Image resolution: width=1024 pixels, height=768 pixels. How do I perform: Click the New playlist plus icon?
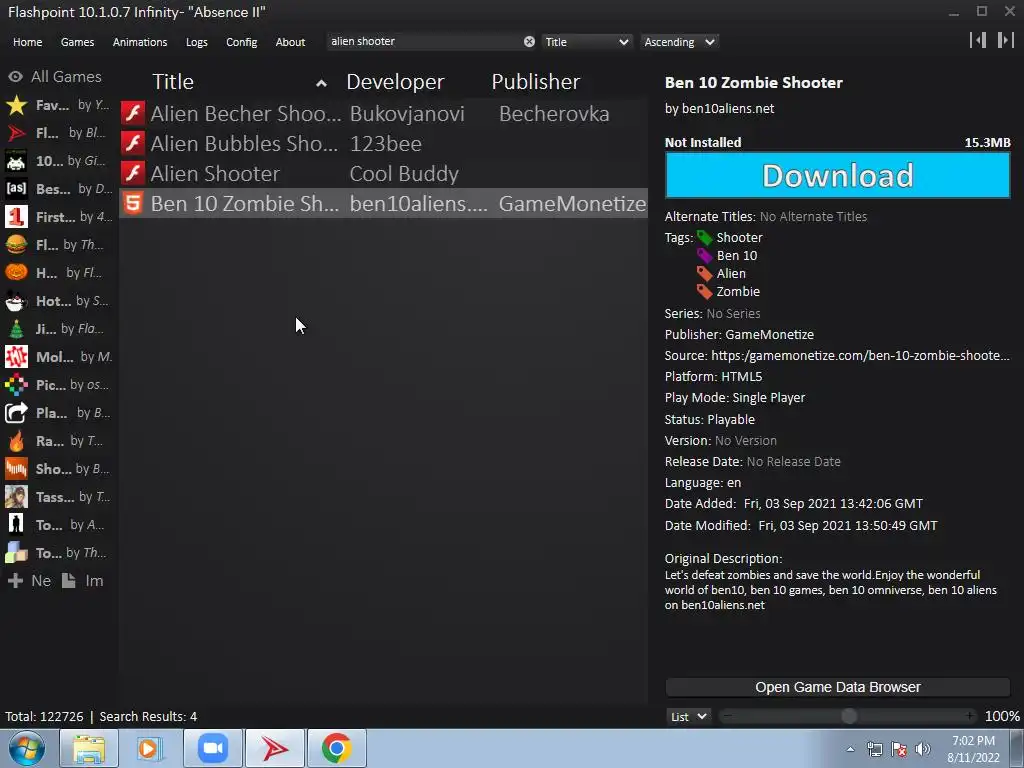(x=15, y=581)
